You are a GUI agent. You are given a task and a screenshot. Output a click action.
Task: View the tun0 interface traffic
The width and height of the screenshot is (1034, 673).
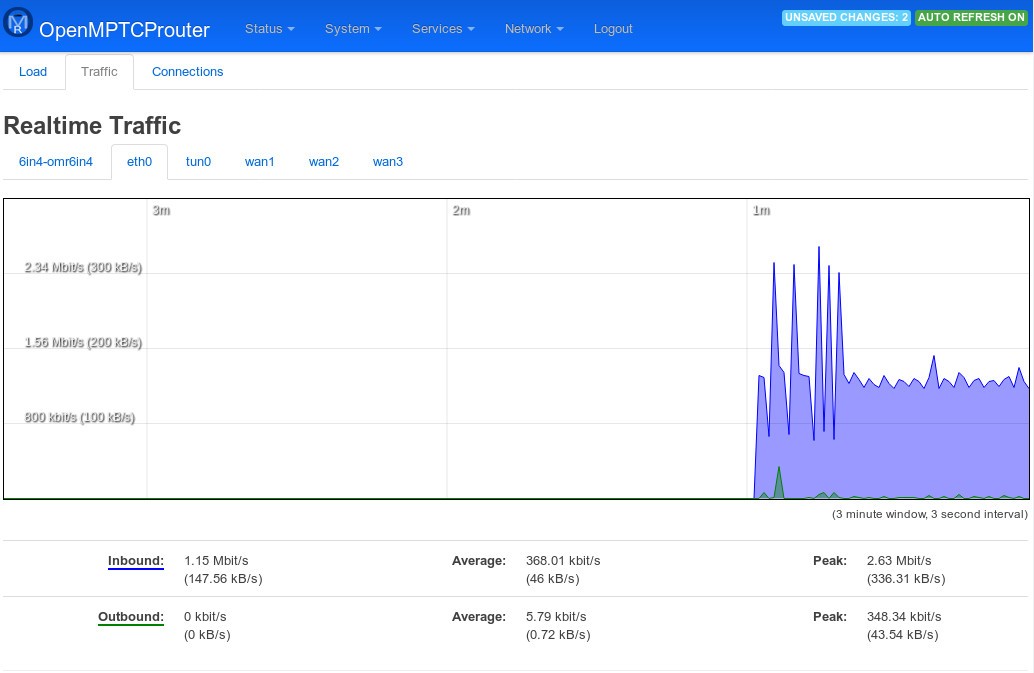click(198, 162)
